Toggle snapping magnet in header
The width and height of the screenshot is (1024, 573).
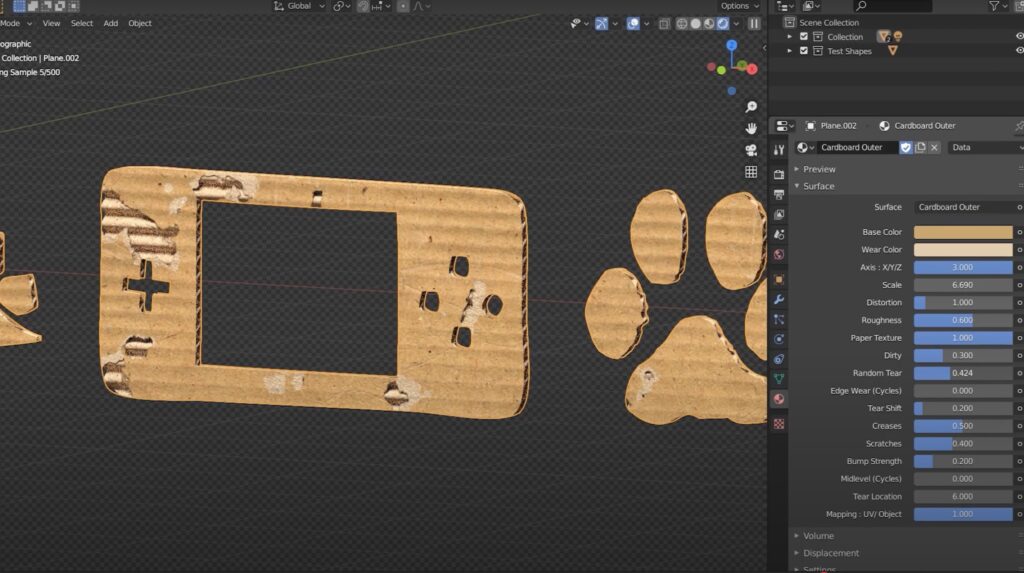click(363, 6)
